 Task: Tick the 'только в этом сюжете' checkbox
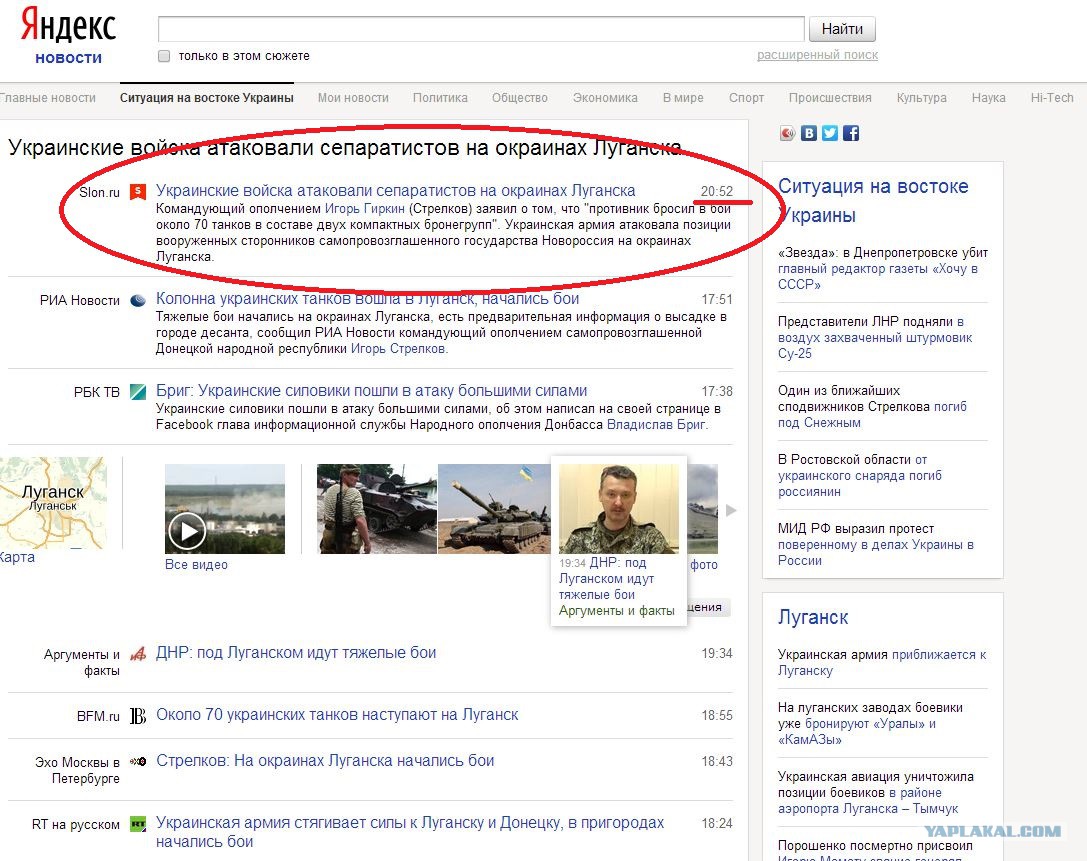click(x=164, y=56)
